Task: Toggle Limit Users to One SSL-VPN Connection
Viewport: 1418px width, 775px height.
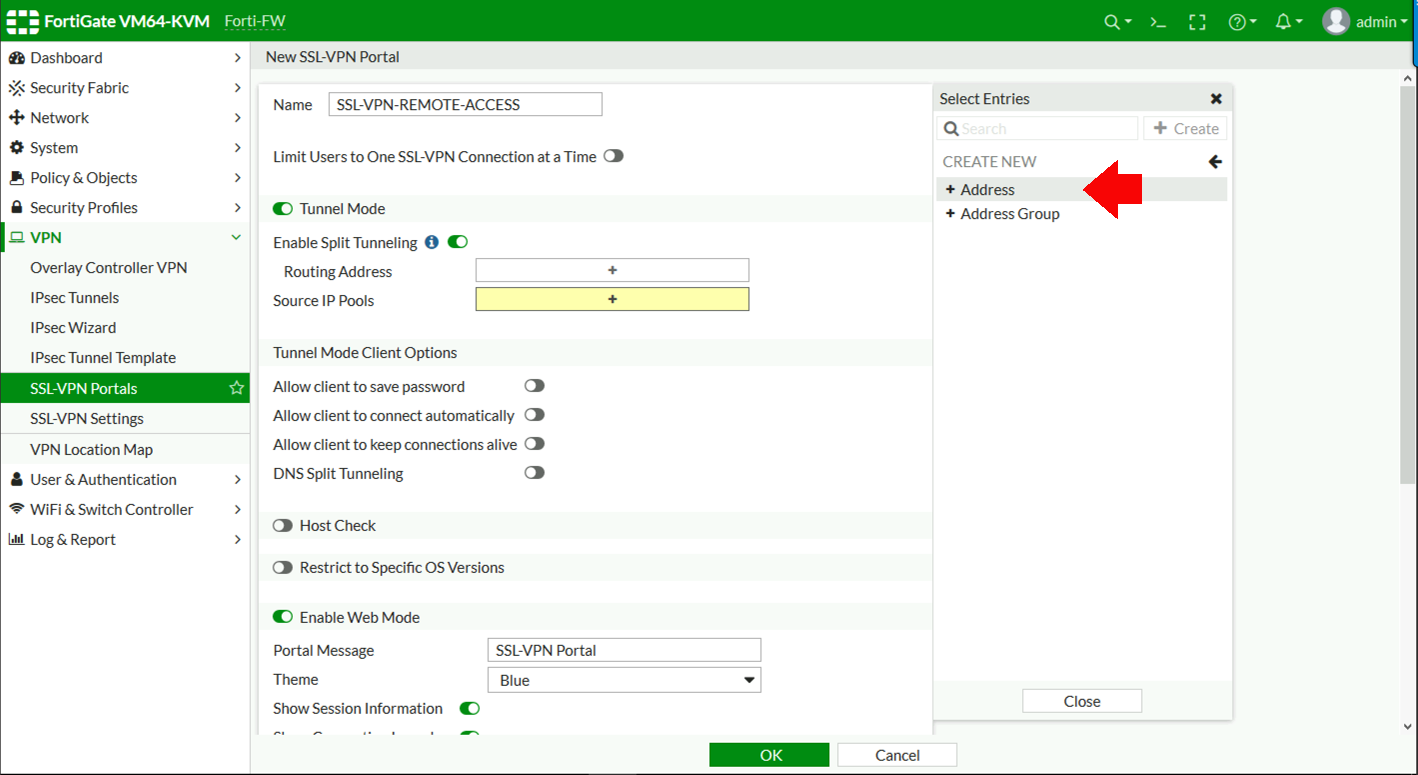Action: 613,156
